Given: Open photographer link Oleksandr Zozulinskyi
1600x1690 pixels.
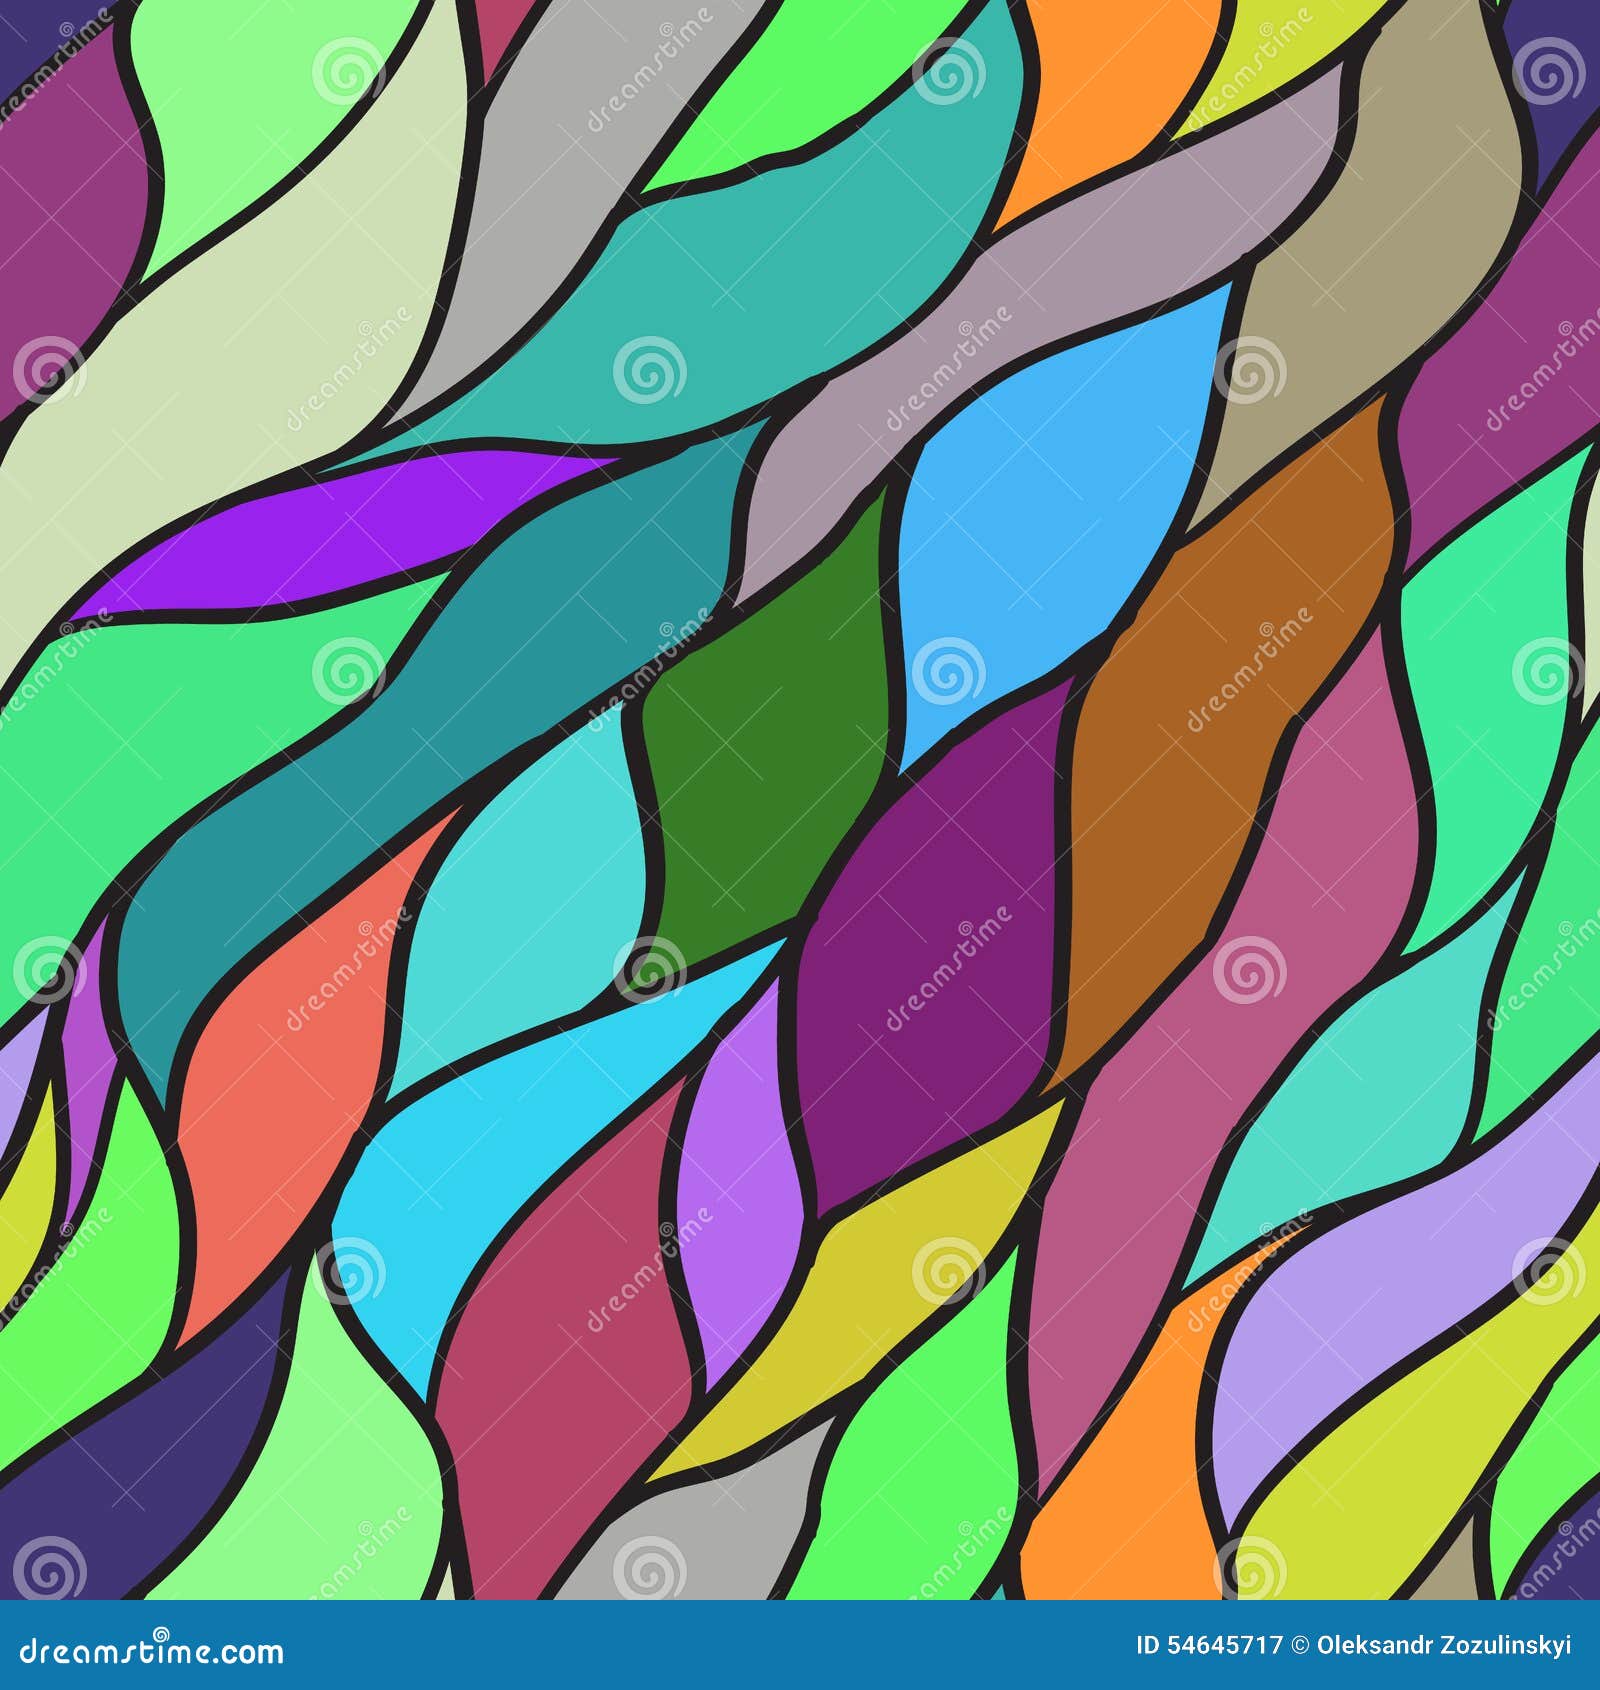Looking at the screenshot, I should [1450, 1645].
